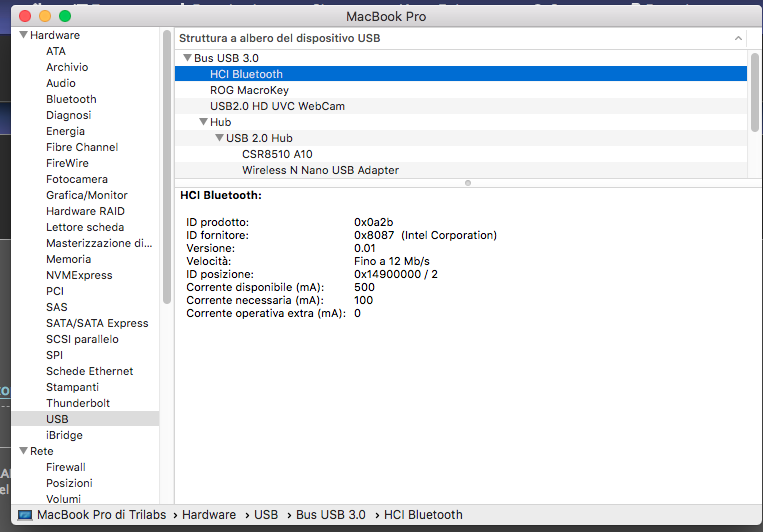Viewport: 763px width, 532px height.
Task: Click MacBook Pro di Trilabs in path bar
Action: (101, 515)
